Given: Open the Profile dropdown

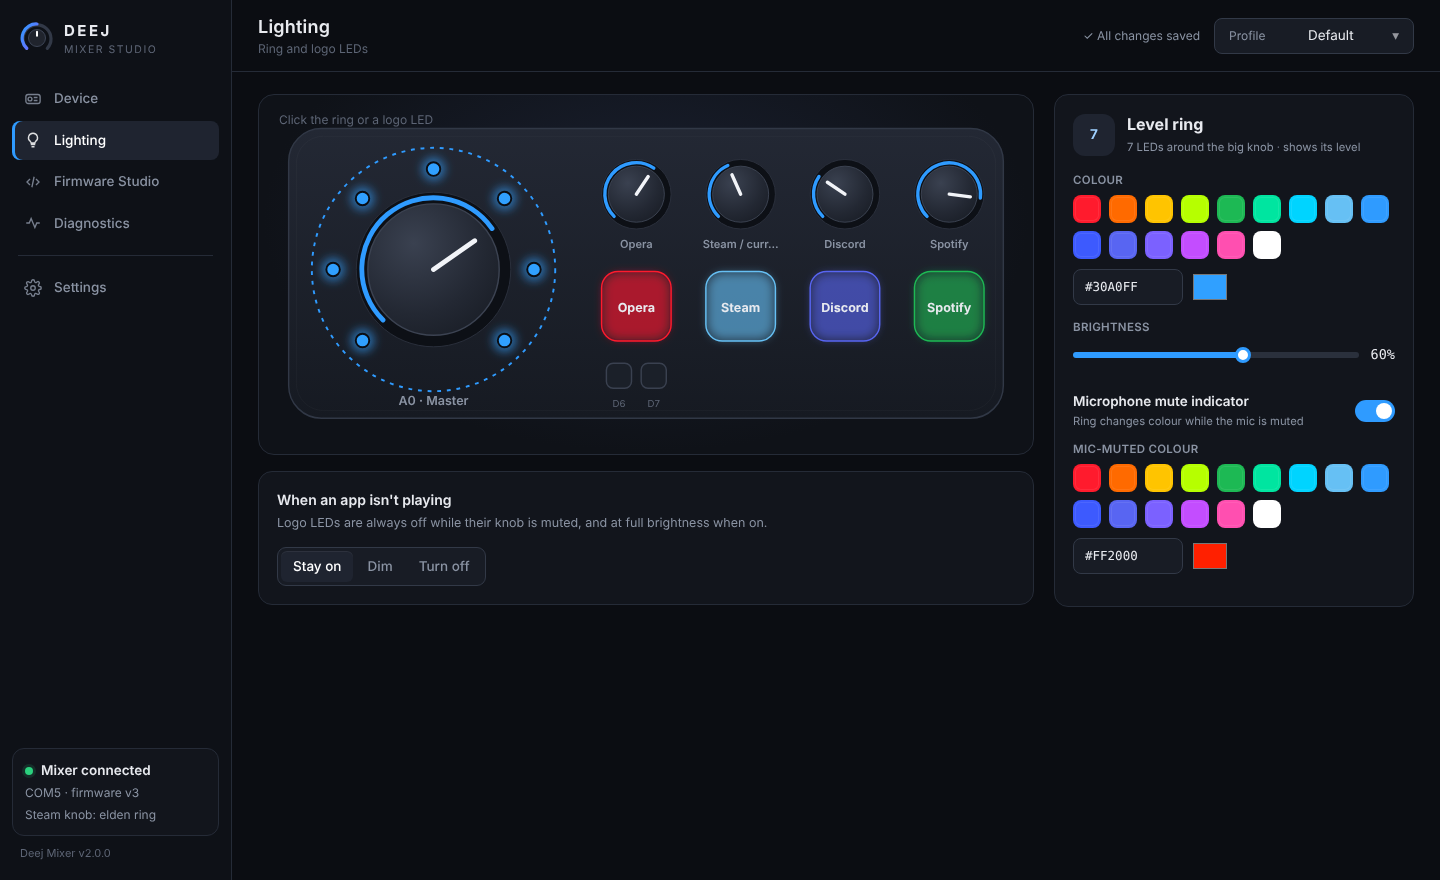Looking at the screenshot, I should point(1314,36).
